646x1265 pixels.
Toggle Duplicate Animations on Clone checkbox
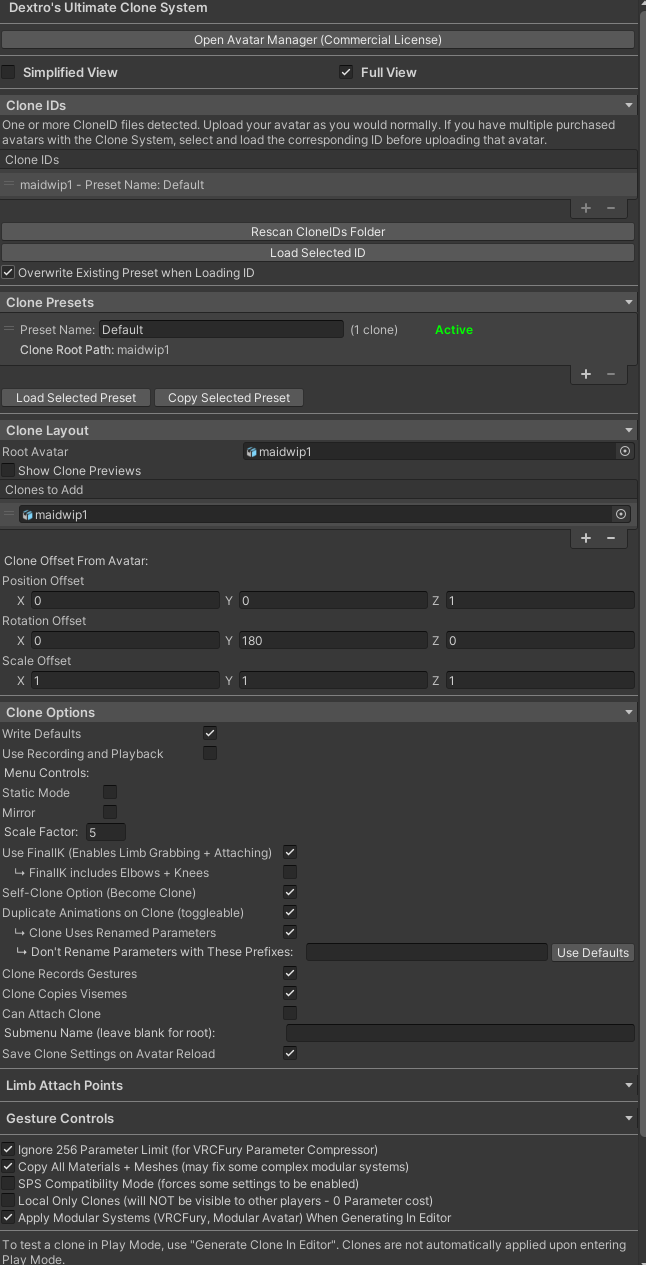click(290, 912)
